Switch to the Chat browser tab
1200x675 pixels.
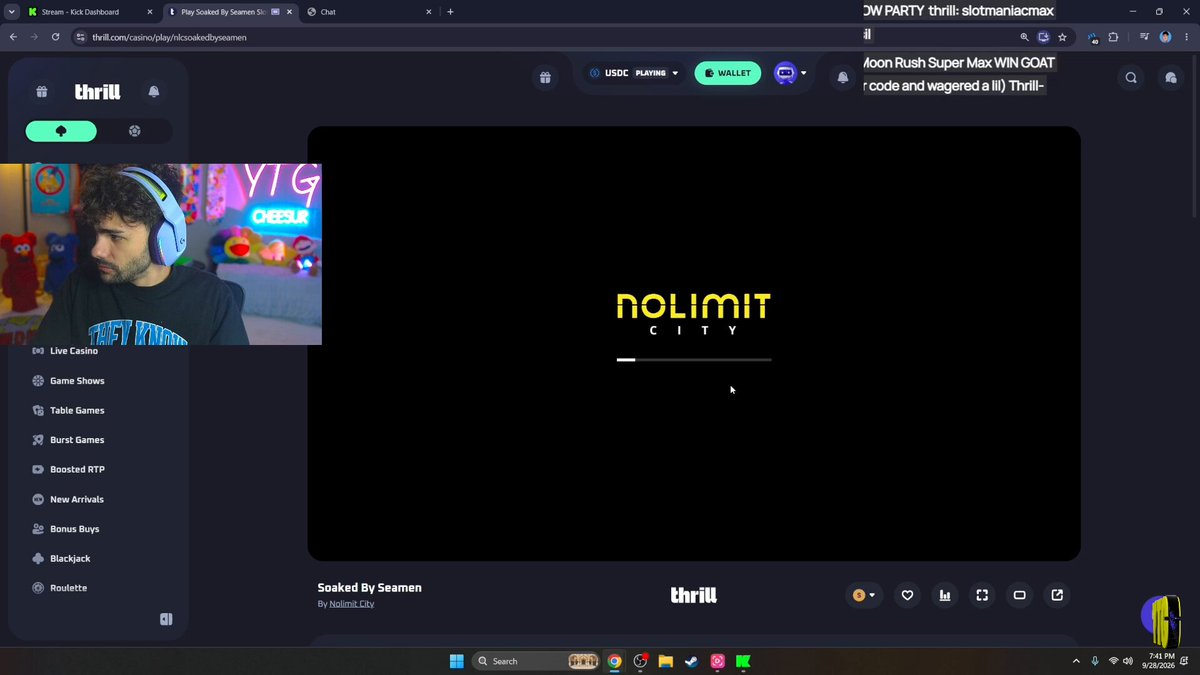[x=370, y=12]
